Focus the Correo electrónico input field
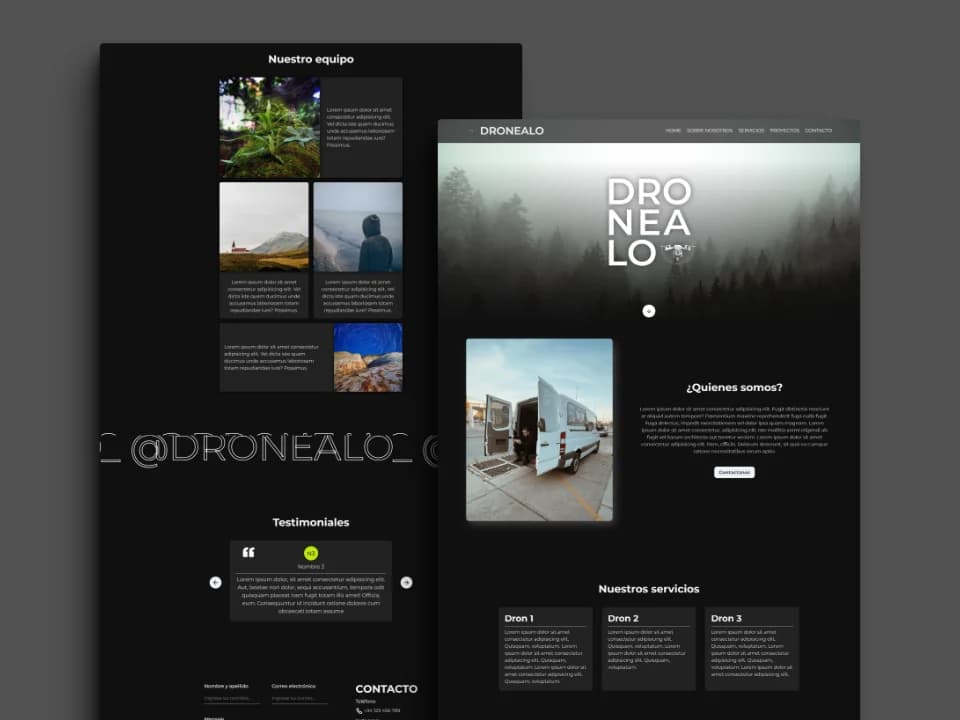The image size is (960, 720). click(299, 699)
